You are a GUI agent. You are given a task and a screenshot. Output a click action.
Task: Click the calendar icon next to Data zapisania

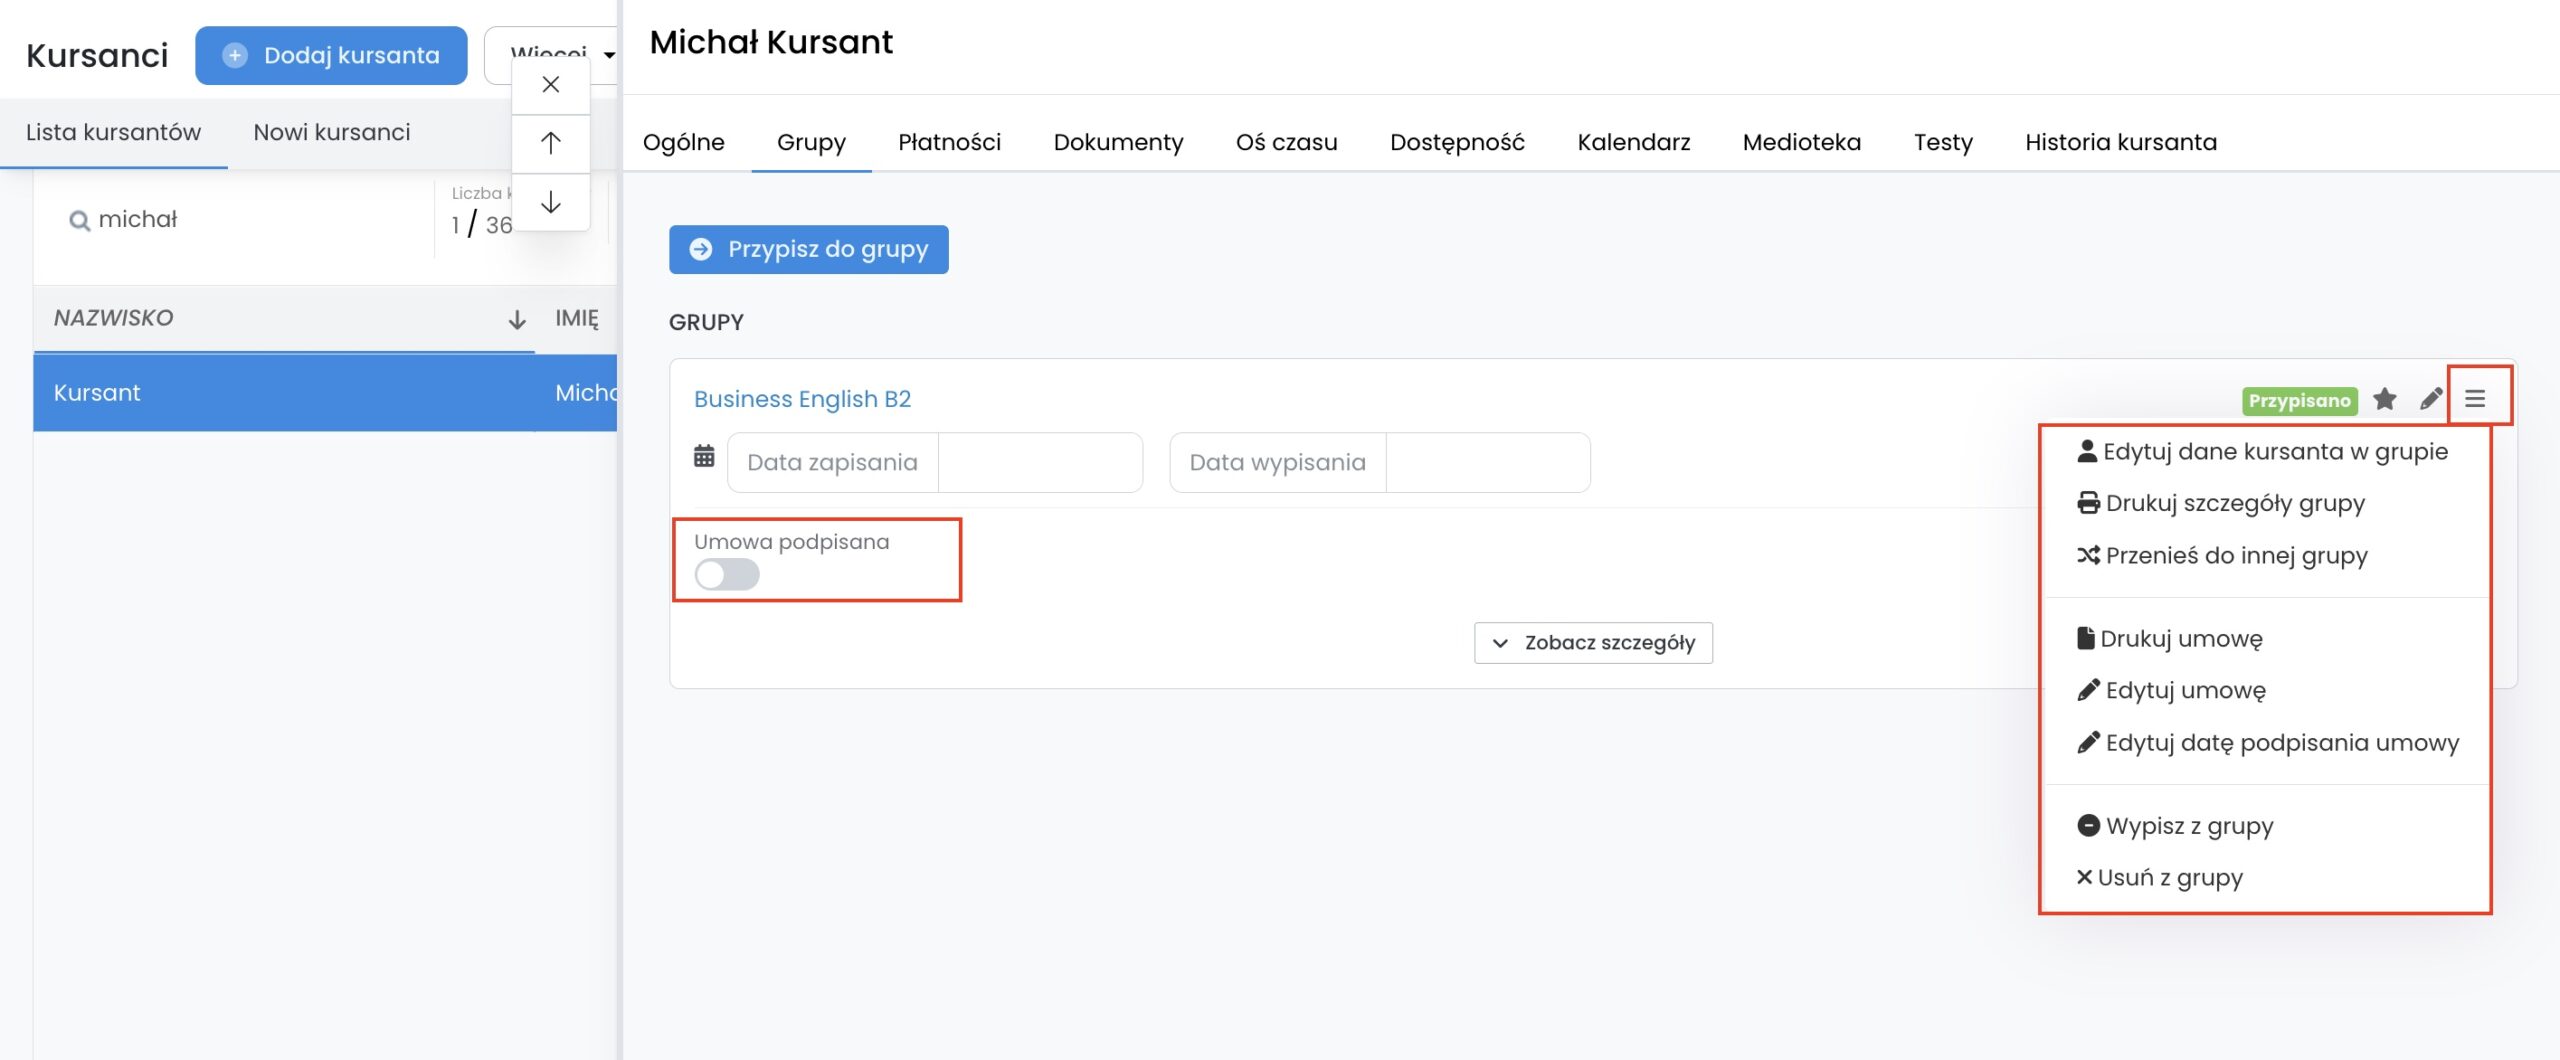[x=704, y=457]
